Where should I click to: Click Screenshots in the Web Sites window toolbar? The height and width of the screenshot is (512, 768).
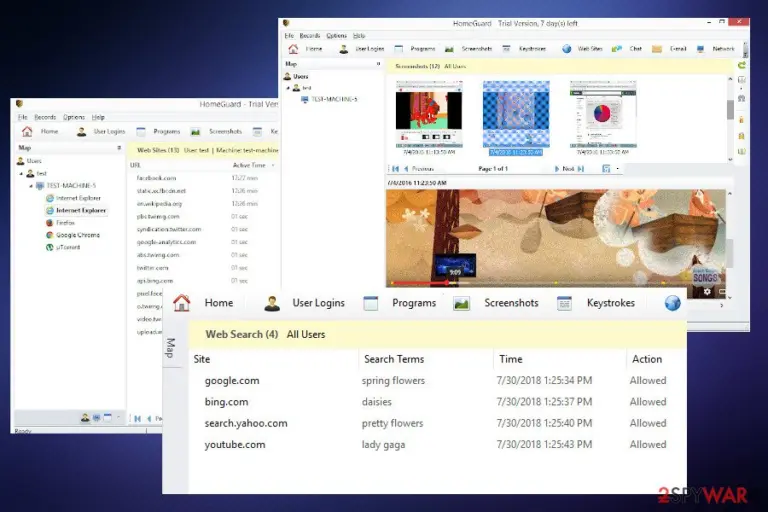click(216, 131)
